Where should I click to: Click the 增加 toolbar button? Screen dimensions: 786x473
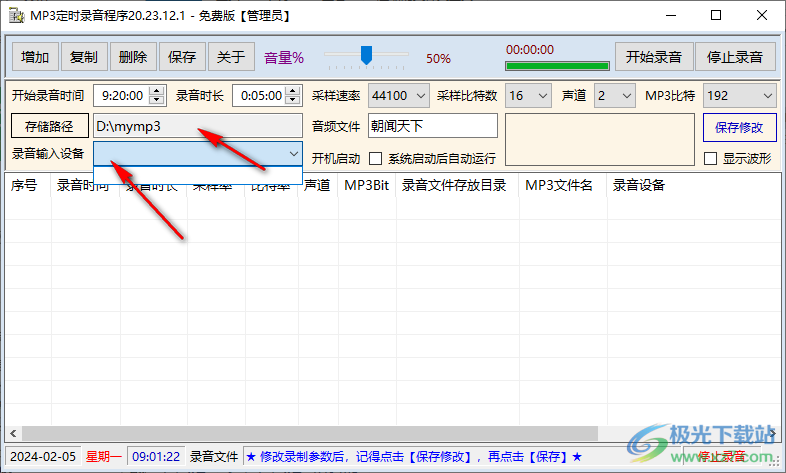35,57
